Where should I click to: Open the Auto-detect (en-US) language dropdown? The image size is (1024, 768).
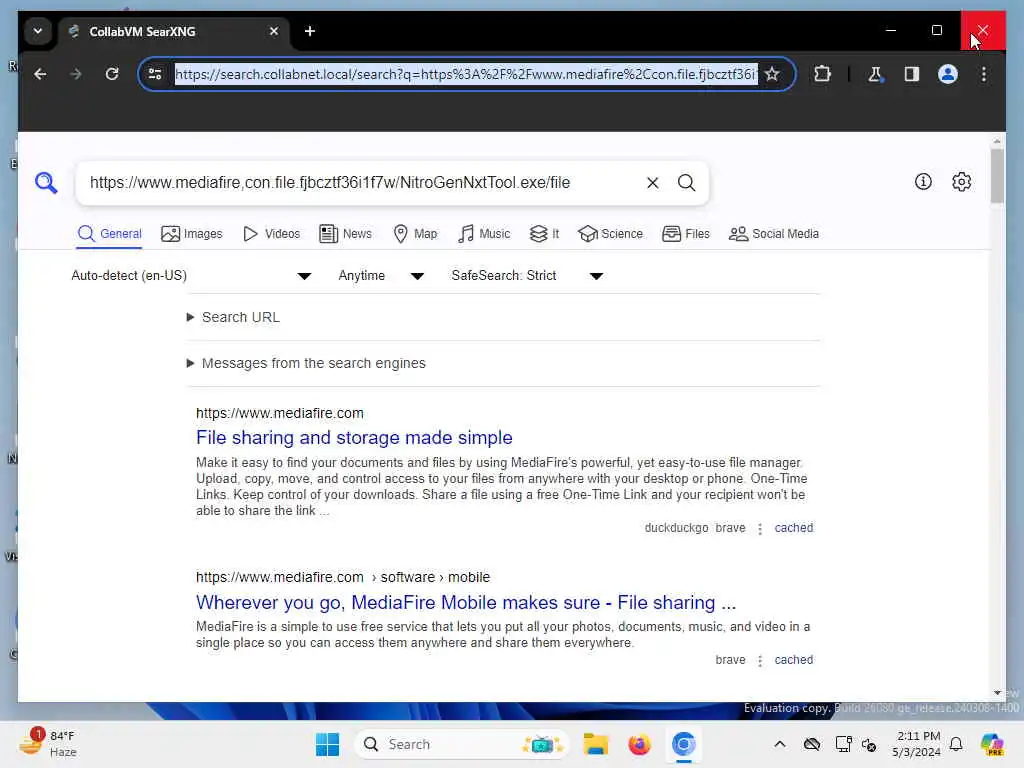coord(191,276)
